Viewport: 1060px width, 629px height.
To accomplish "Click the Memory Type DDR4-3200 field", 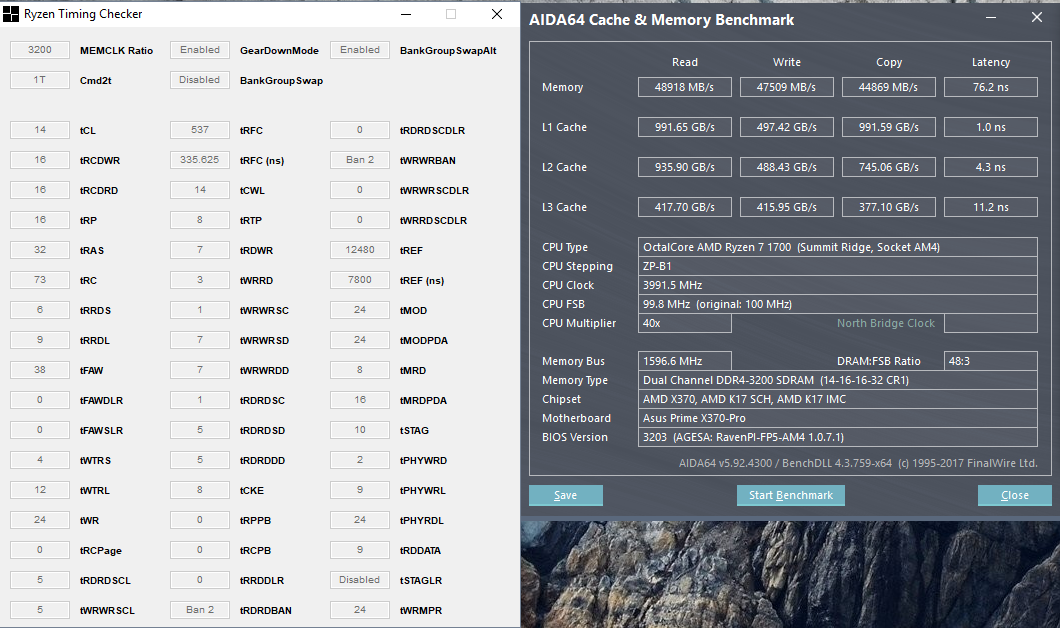I will click(x=838, y=380).
